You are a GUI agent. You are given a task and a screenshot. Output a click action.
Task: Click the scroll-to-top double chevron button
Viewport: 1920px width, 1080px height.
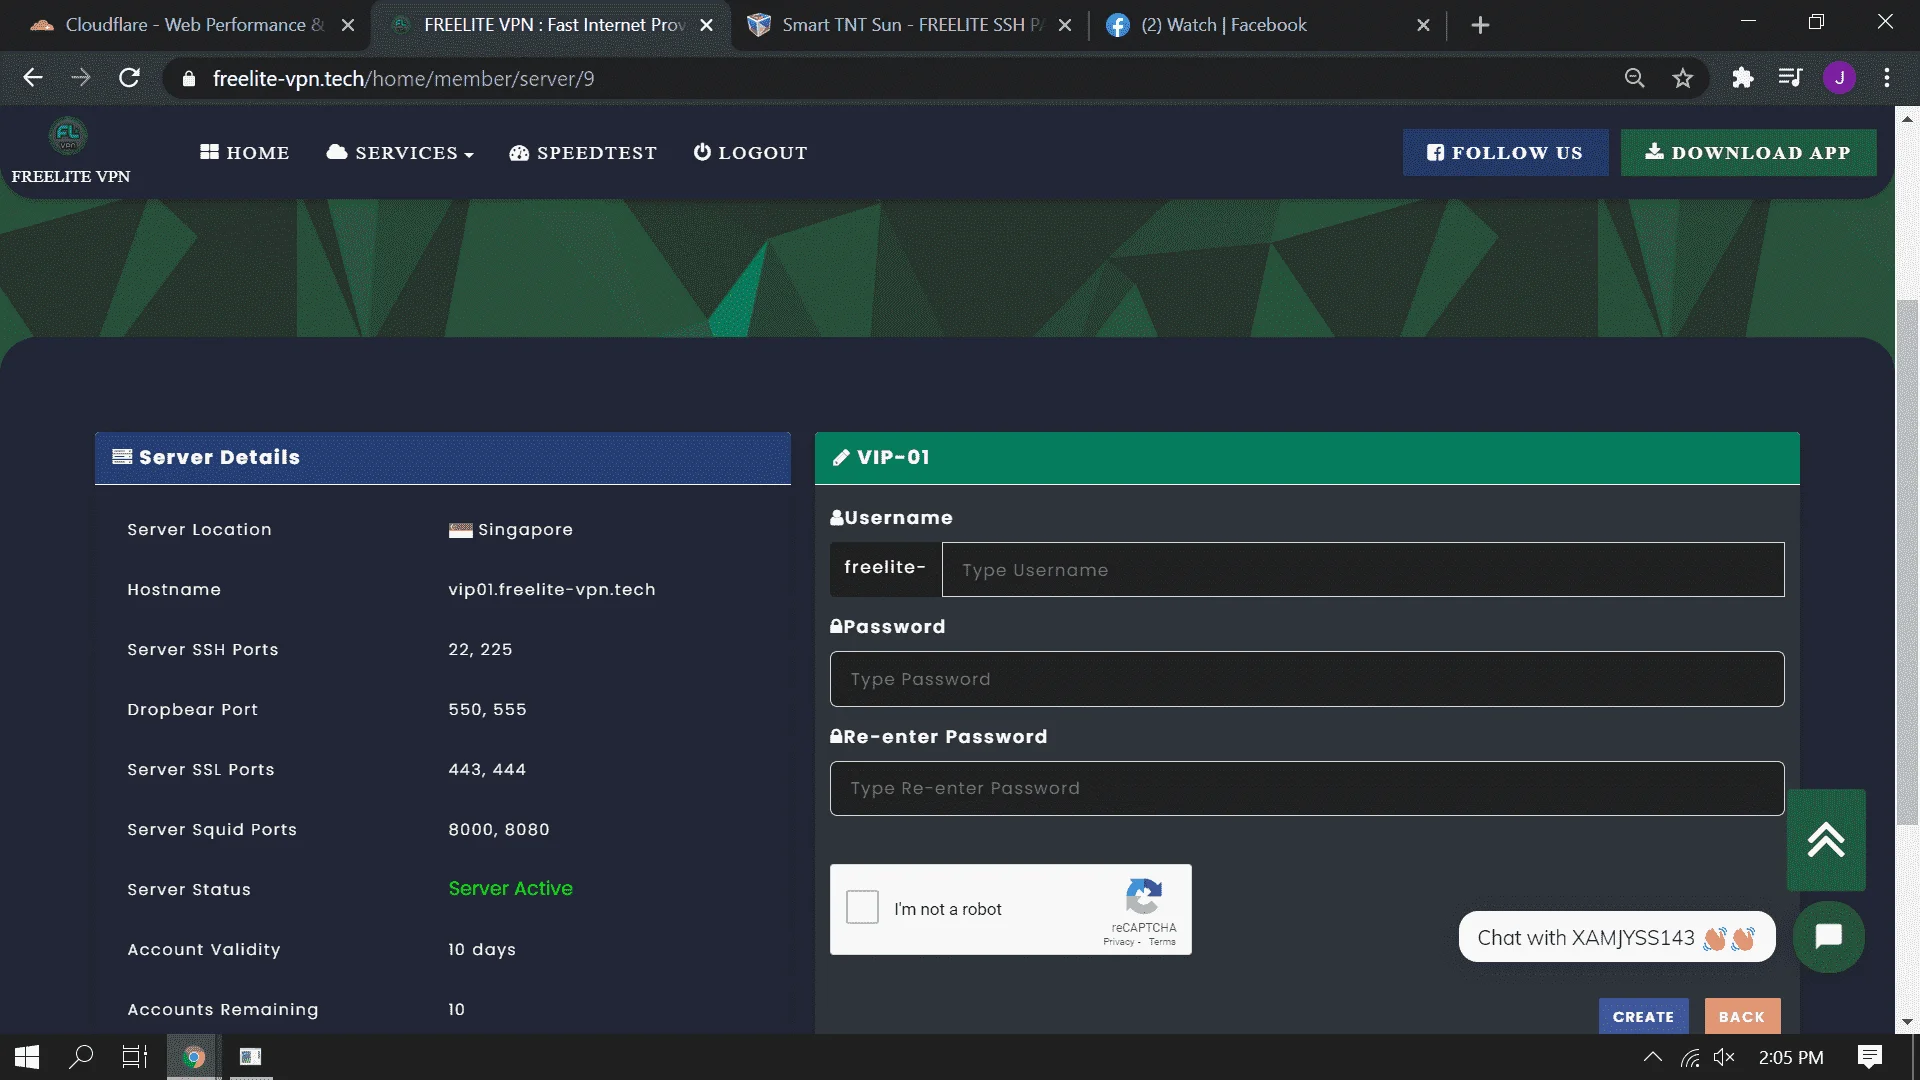pos(1826,840)
